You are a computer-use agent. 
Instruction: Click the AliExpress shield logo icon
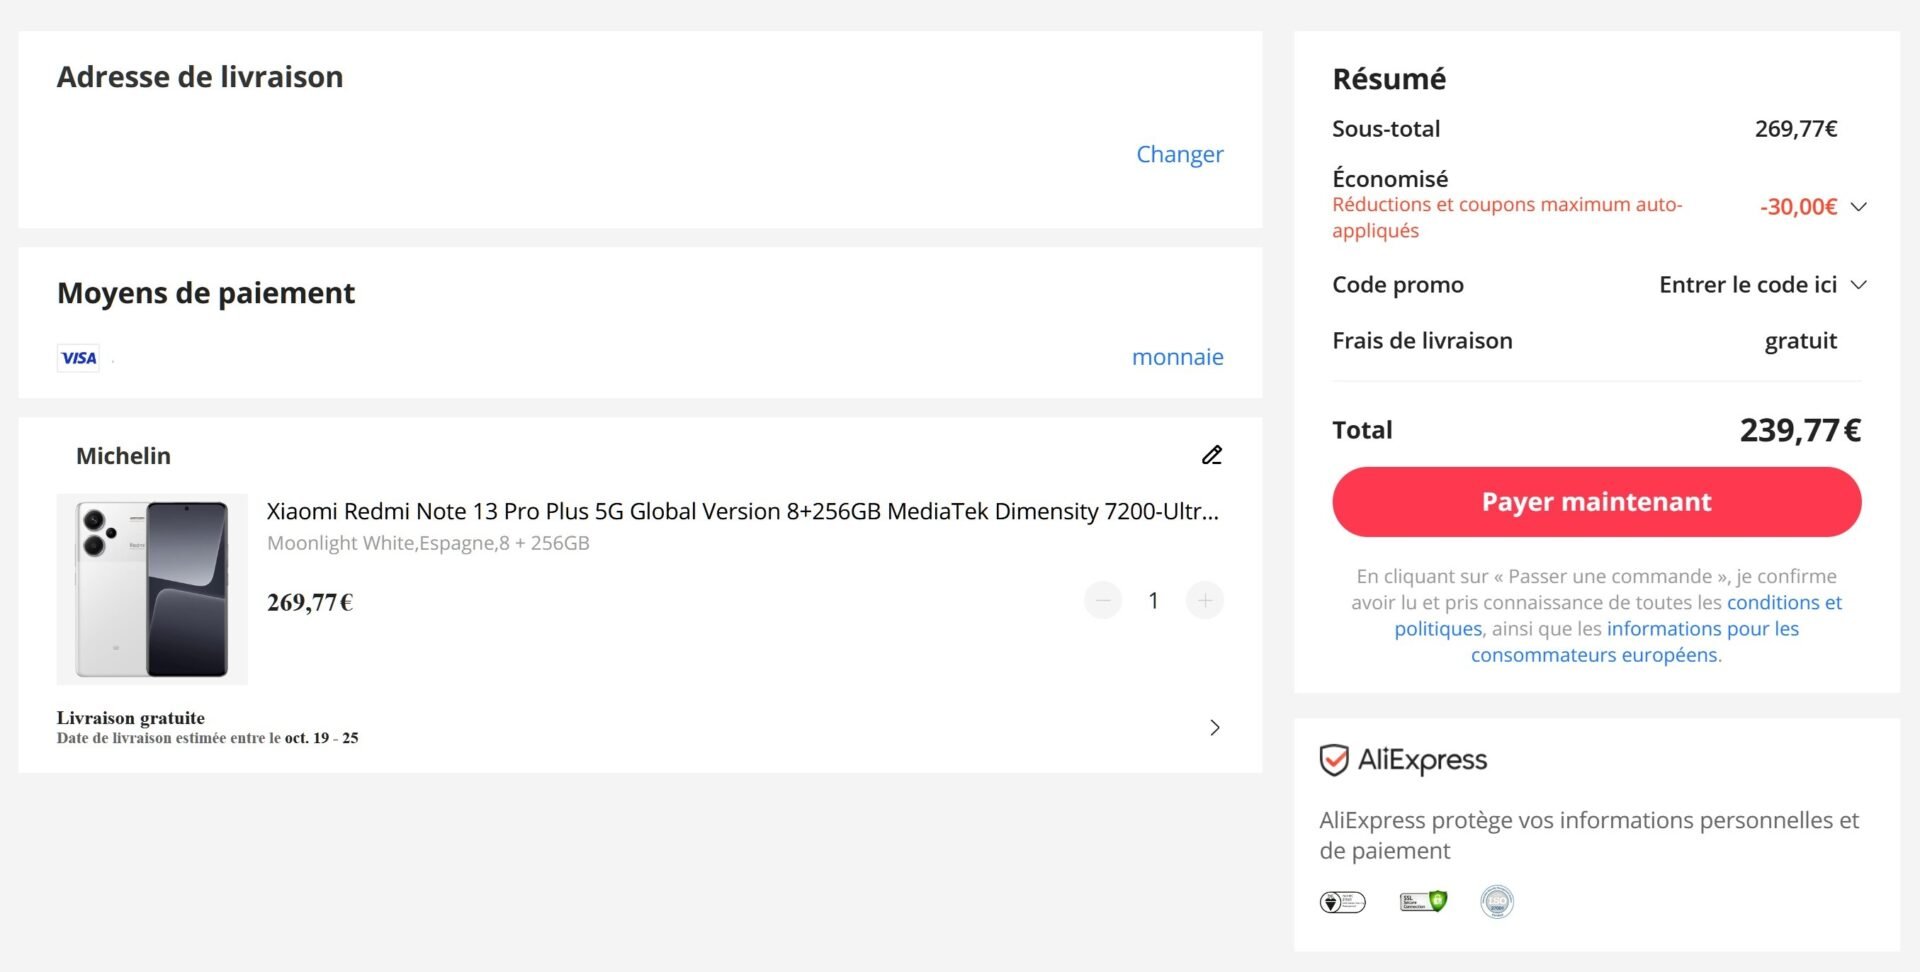[1334, 760]
